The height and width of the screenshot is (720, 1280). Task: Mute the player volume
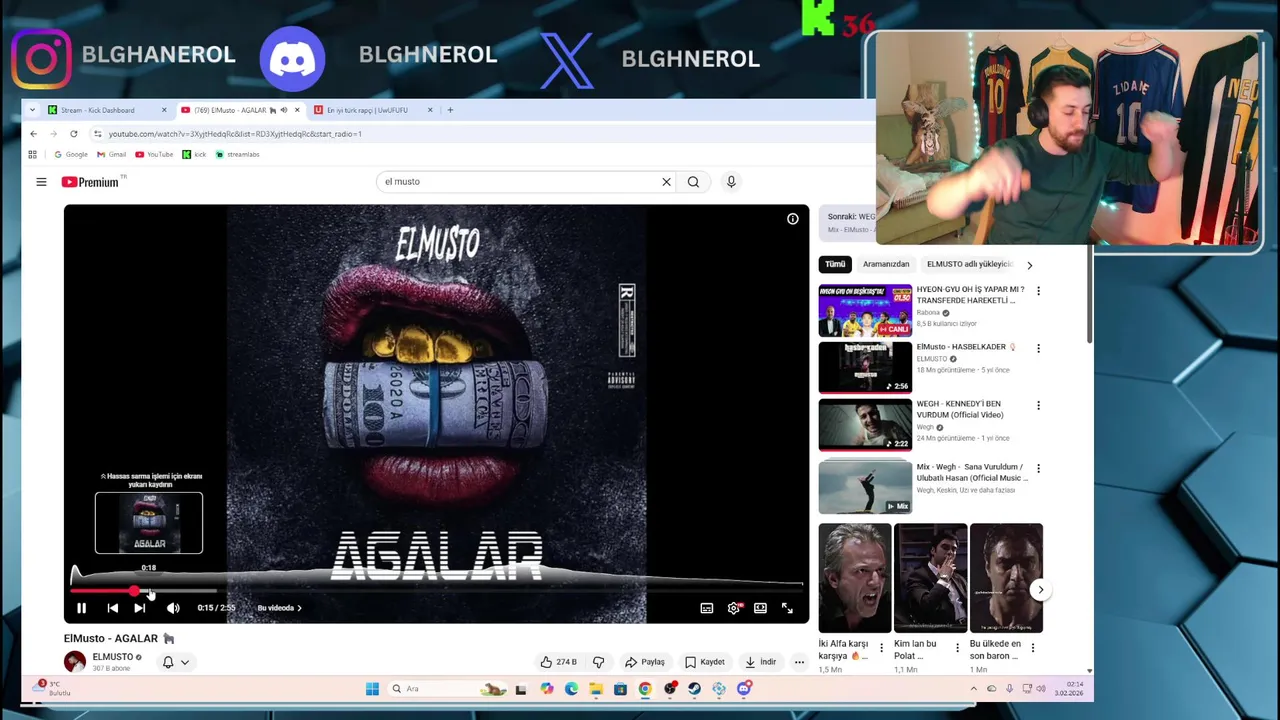point(173,608)
